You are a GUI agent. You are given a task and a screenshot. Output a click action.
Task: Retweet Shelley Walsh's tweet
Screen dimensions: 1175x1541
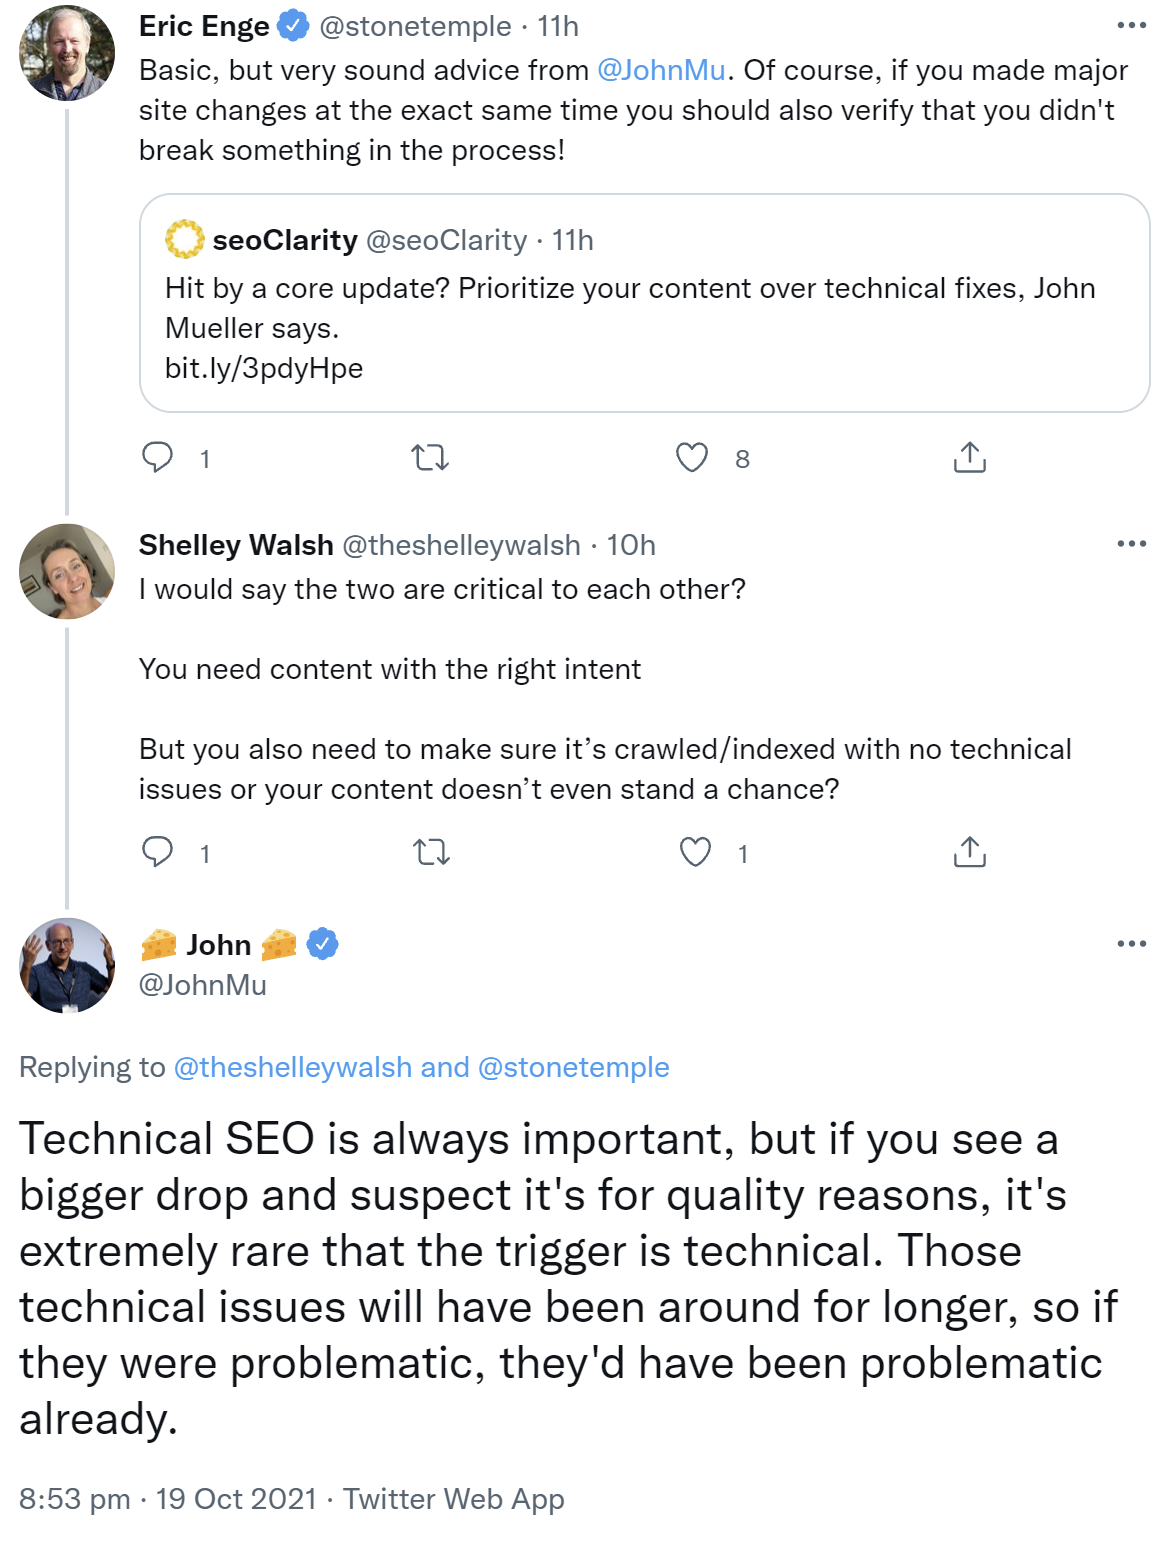431,852
